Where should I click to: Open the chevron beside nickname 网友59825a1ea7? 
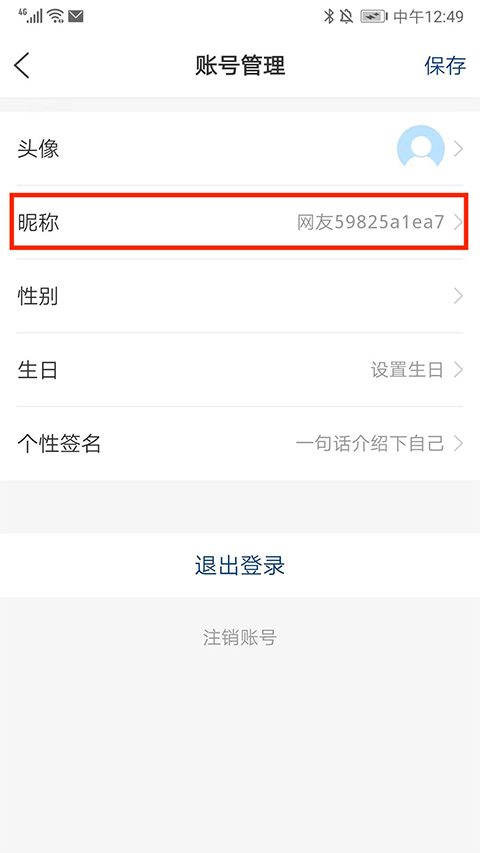pos(458,222)
